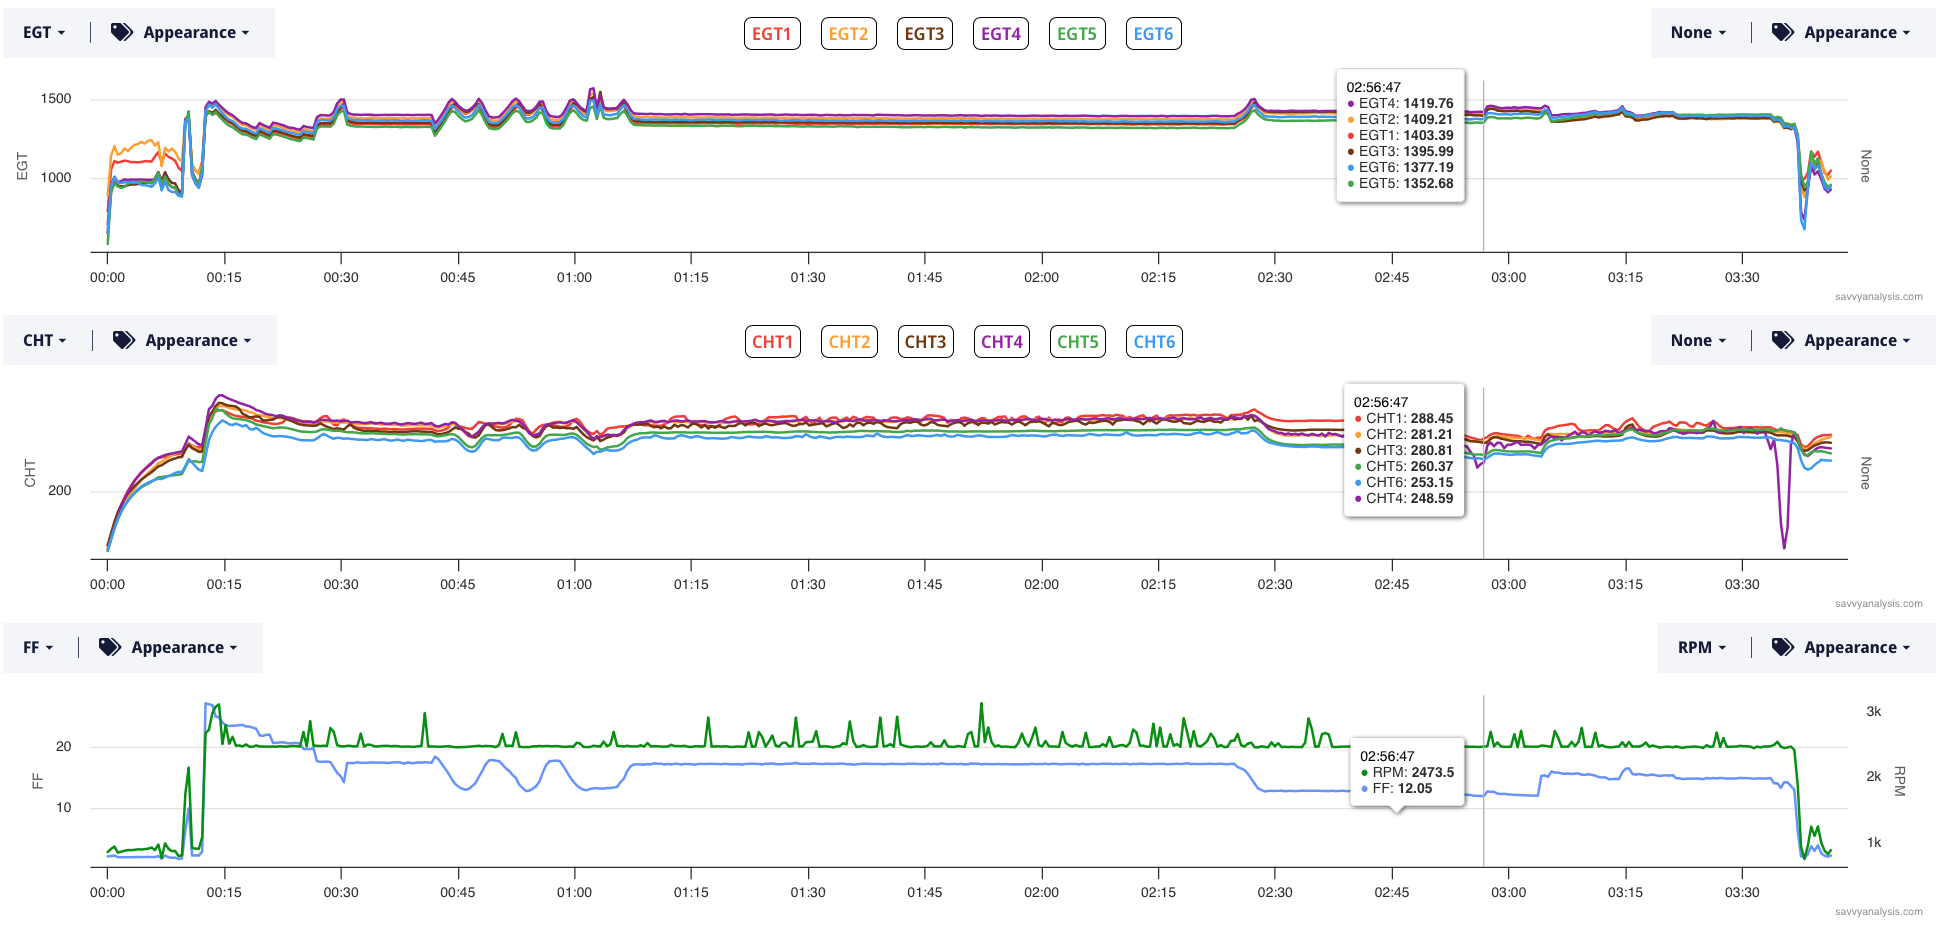
Task: Click CHT1: 288.45 in the CHT tooltip
Action: pos(1404,419)
